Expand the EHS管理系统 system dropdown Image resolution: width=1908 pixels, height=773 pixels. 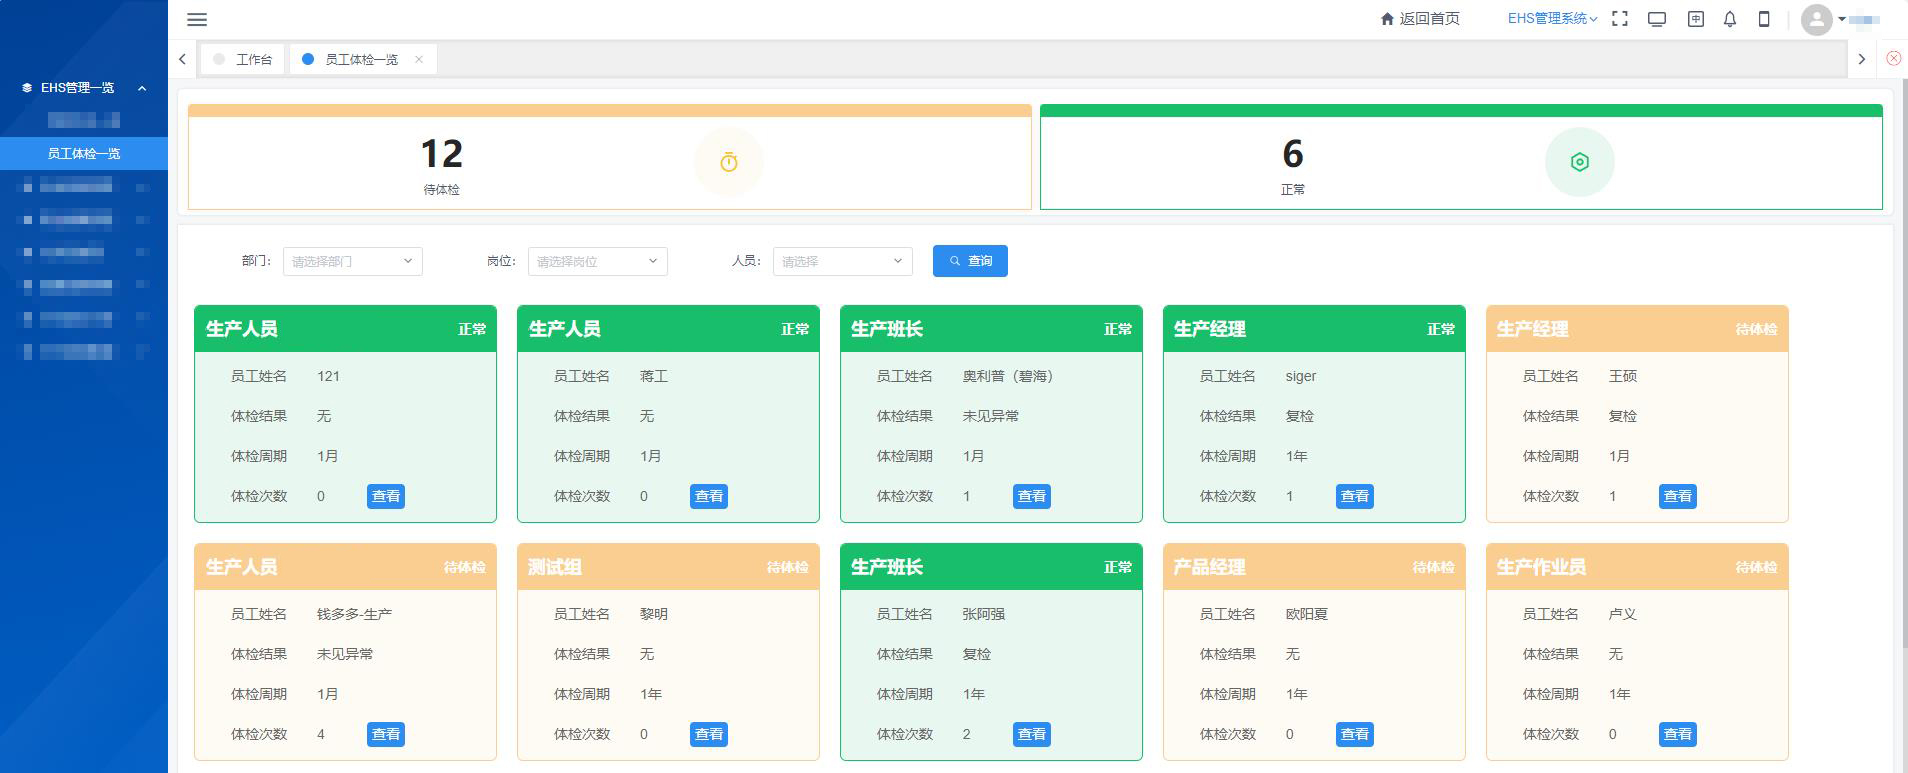point(1552,19)
